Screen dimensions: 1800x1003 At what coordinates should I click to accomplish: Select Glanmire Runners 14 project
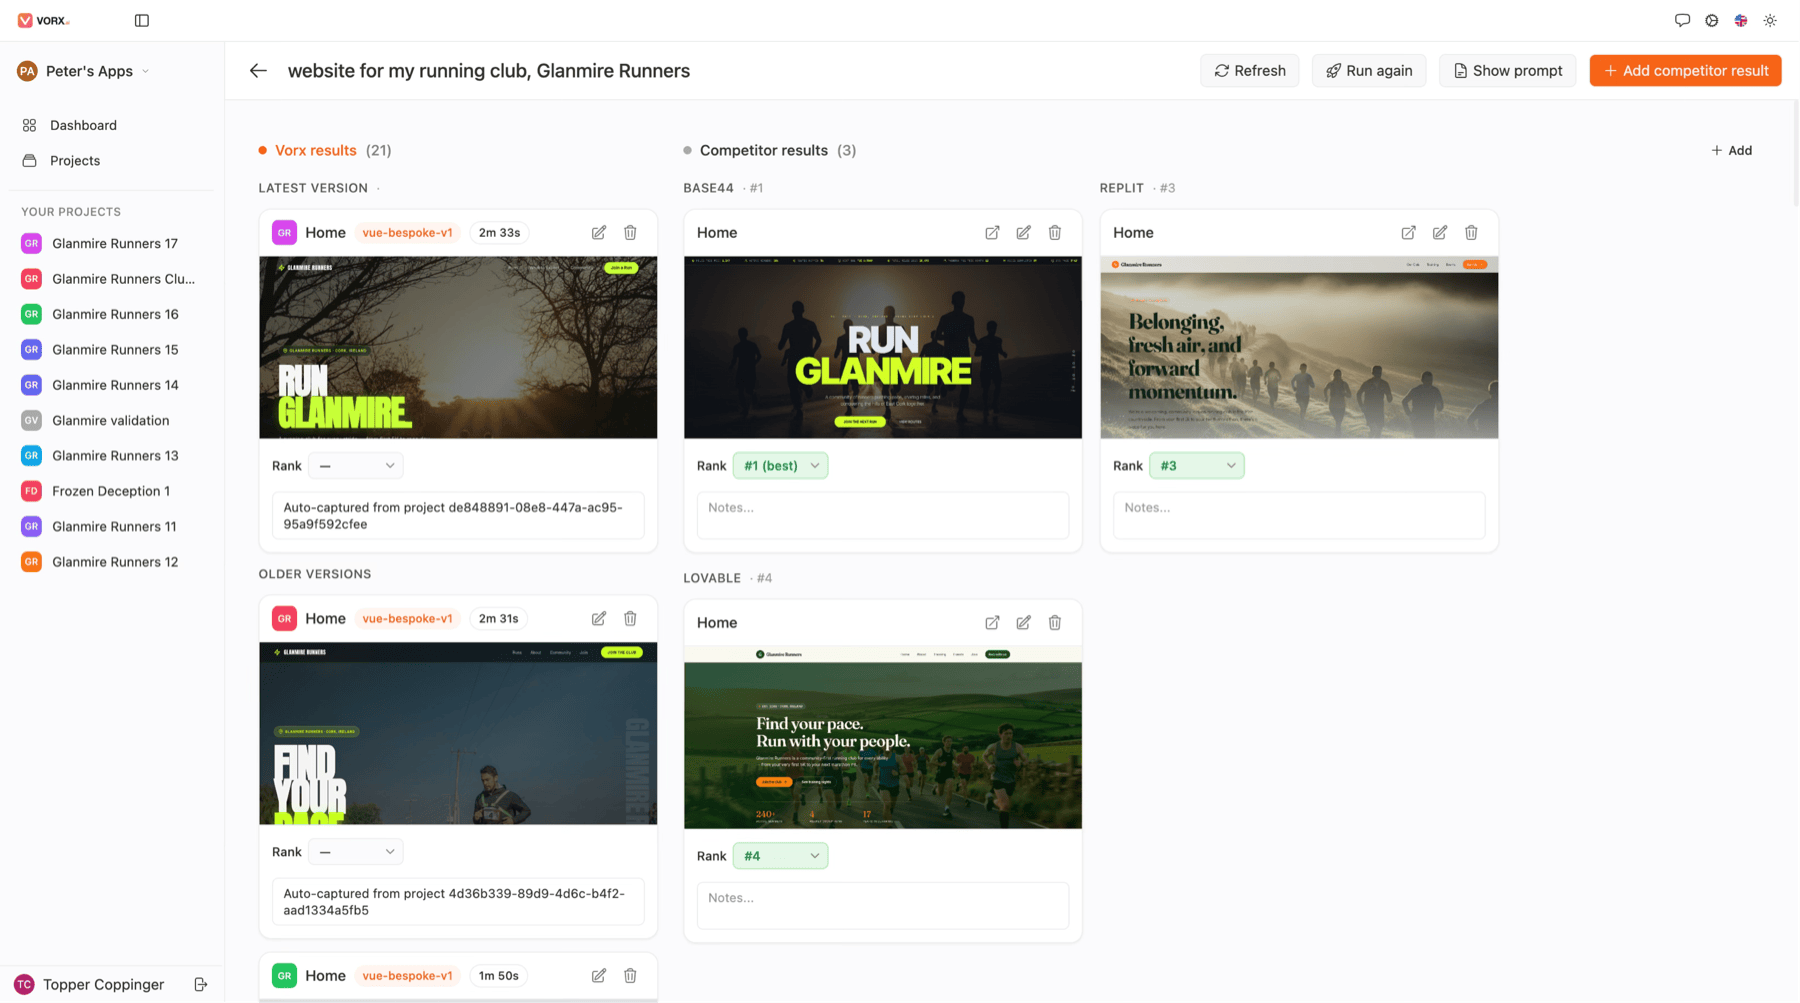pyautogui.click(x=115, y=385)
